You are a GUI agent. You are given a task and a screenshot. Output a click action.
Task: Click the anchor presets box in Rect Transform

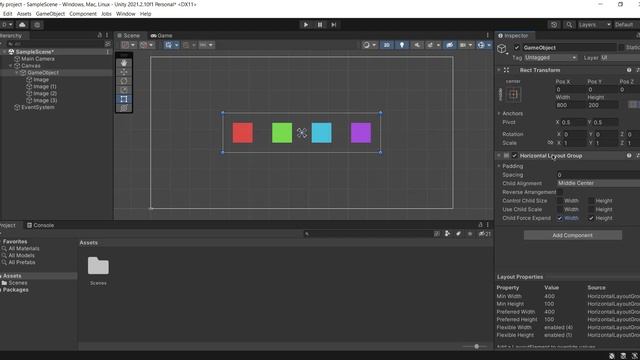pos(513,94)
